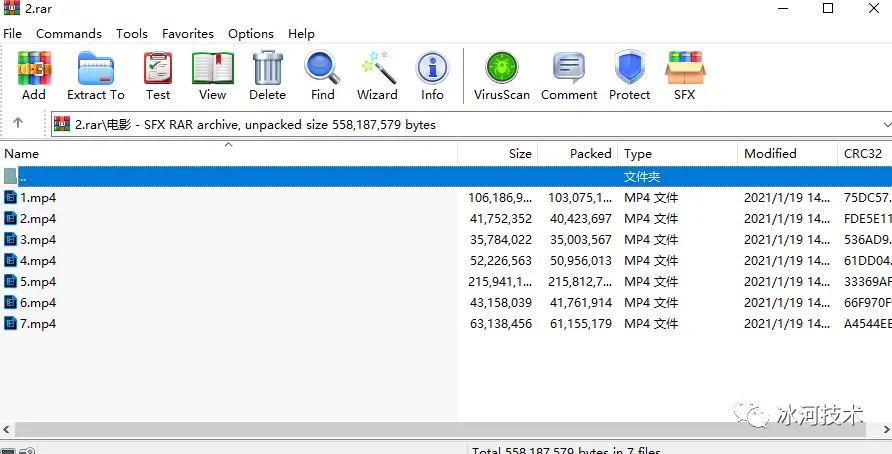Screen dimensions: 892x454
Task: Open the File menu
Action: 13,34
